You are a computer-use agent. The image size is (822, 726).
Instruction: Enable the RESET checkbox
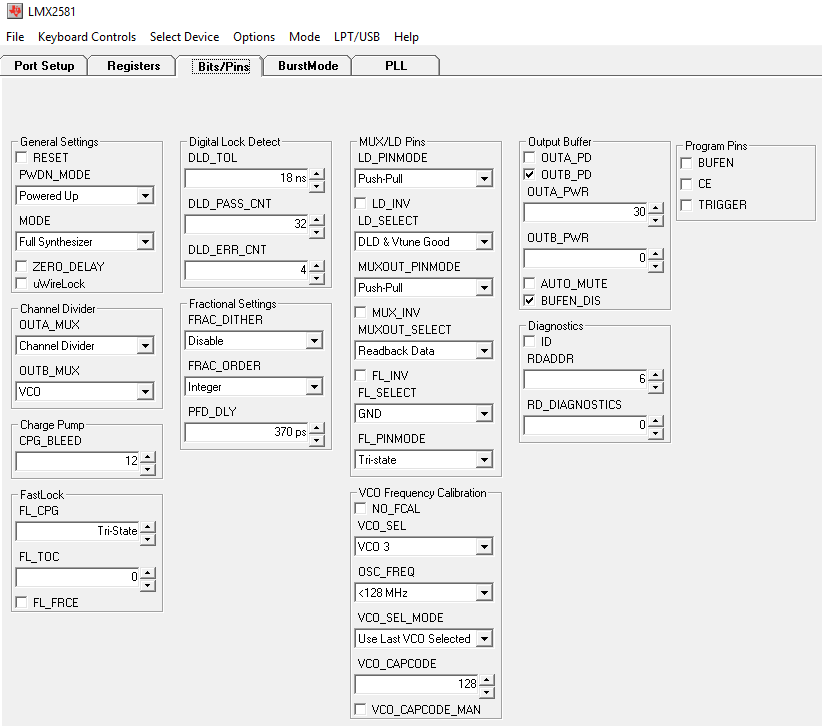[21, 157]
